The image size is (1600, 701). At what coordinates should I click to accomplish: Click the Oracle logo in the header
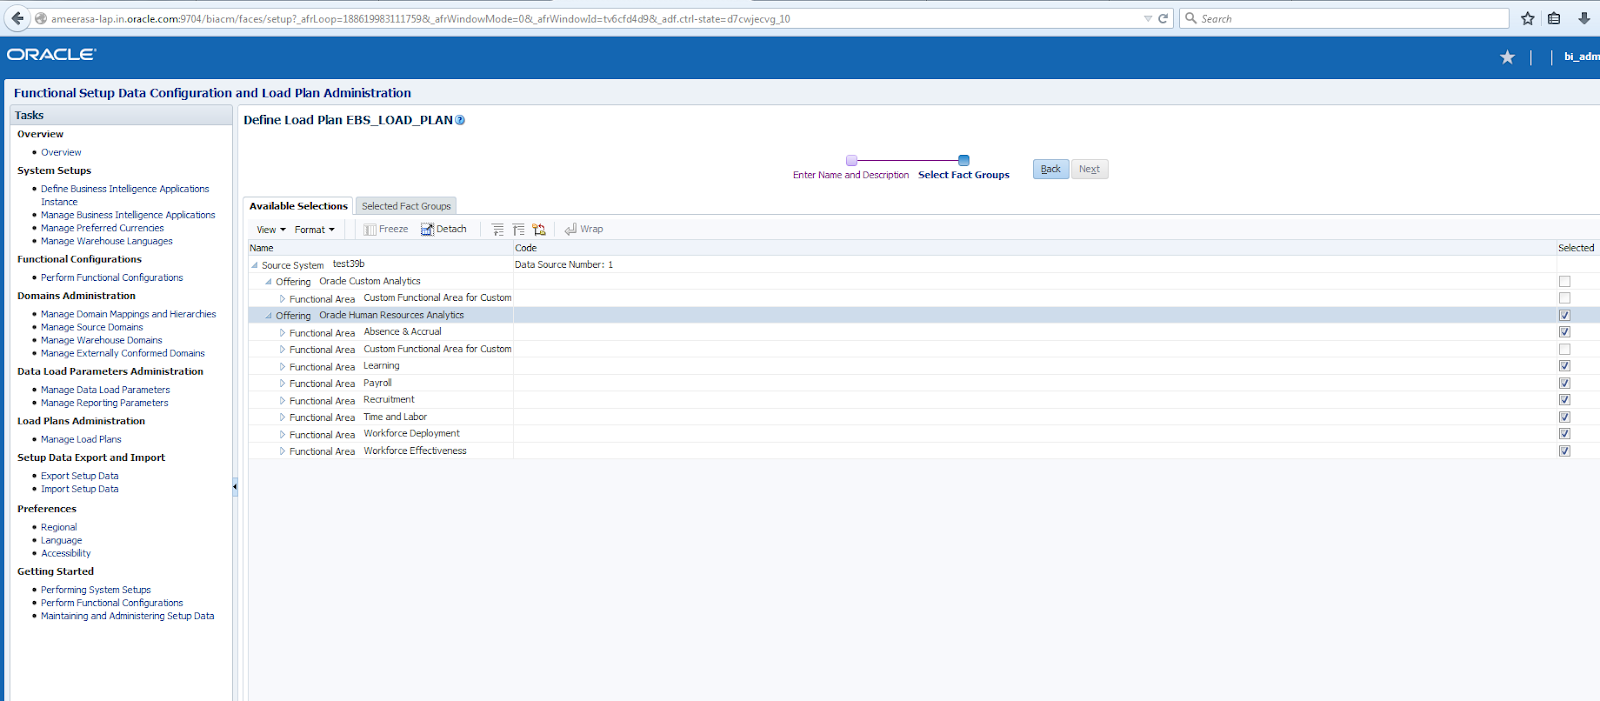point(52,55)
